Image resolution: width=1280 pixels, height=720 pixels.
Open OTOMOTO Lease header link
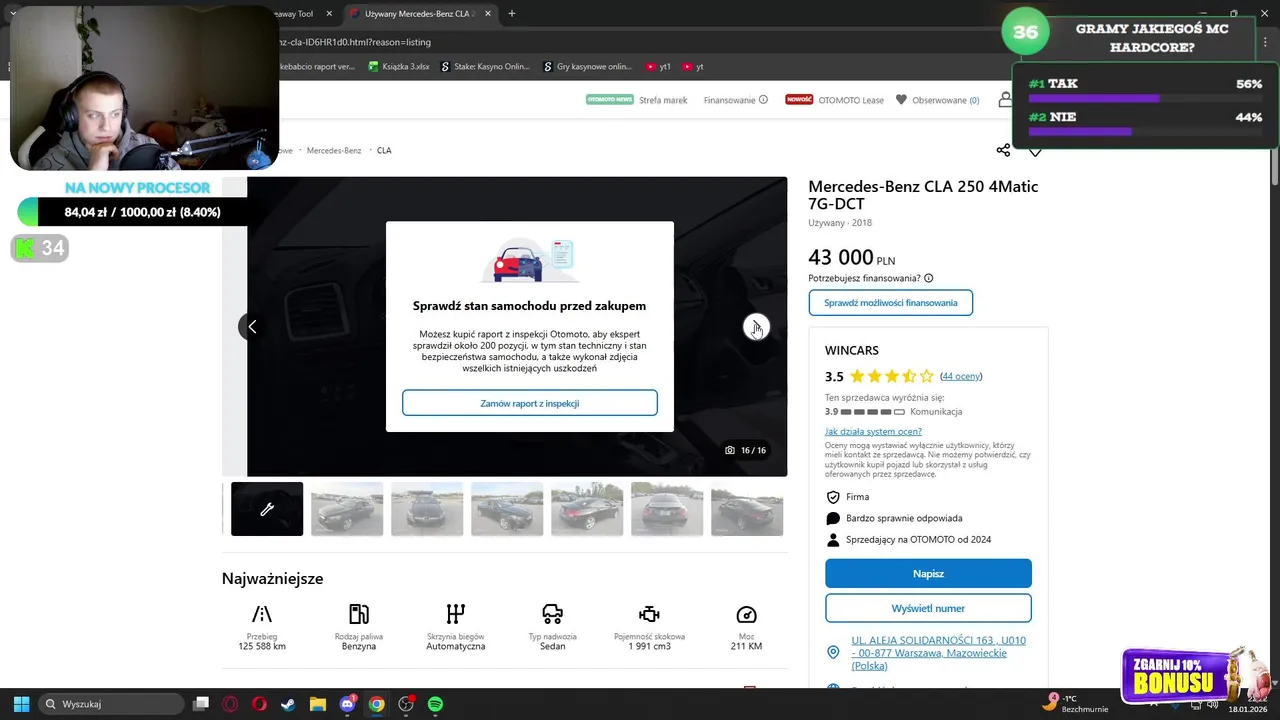(851, 100)
